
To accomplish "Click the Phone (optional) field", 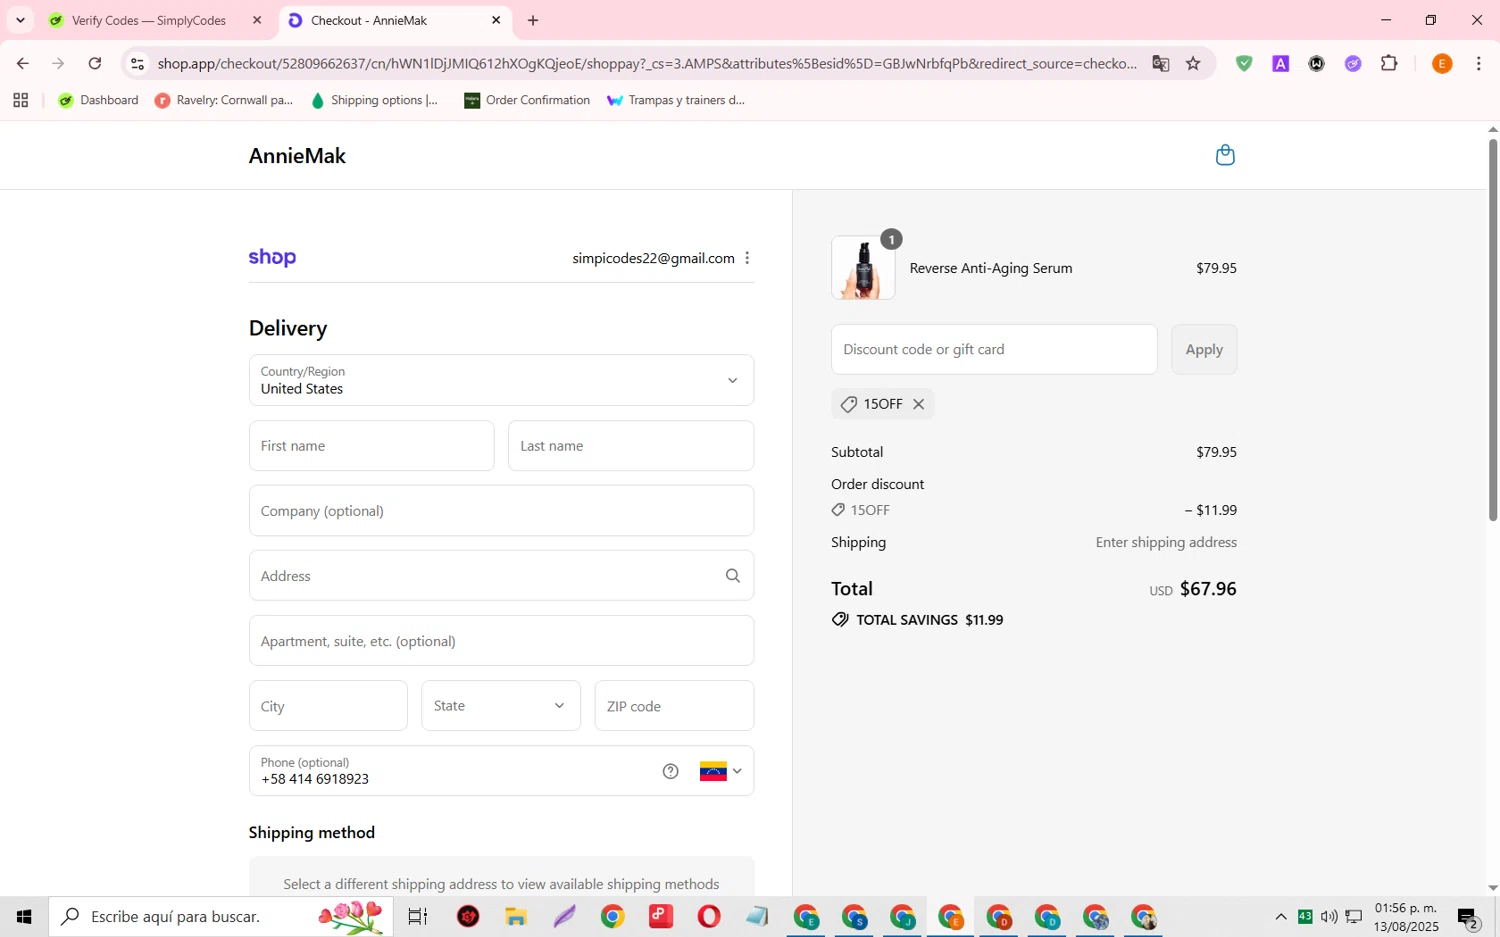I will pyautogui.click(x=501, y=771).
